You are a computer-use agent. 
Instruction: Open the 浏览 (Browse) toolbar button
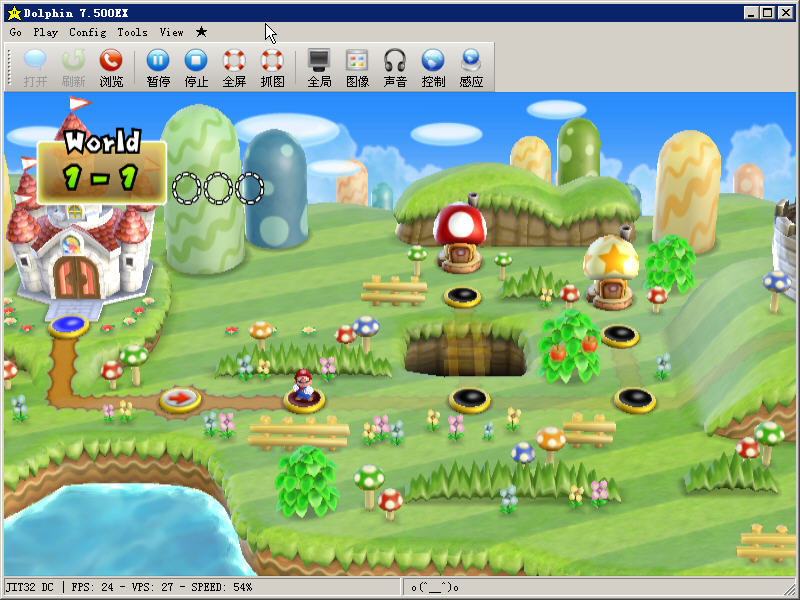(111, 67)
